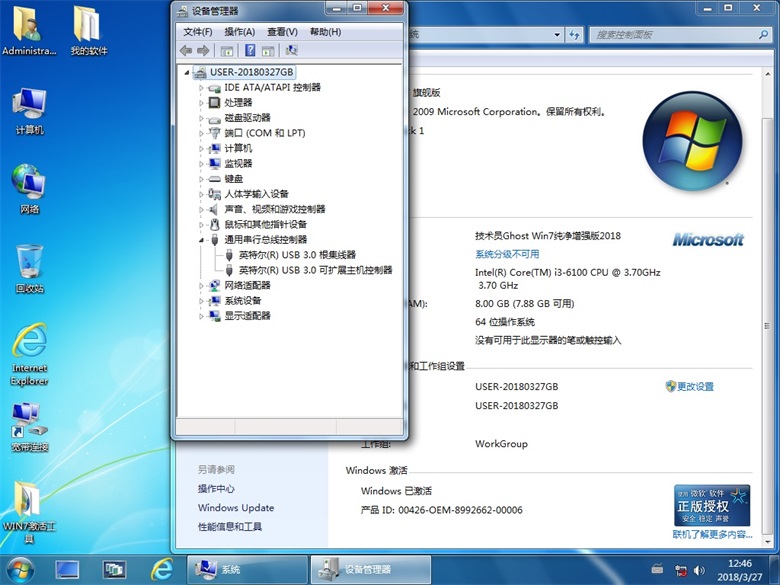Image resolution: width=780 pixels, height=585 pixels.
Task: Click the Help icon in Device Manager toolbar
Action: pyautogui.click(x=250, y=50)
